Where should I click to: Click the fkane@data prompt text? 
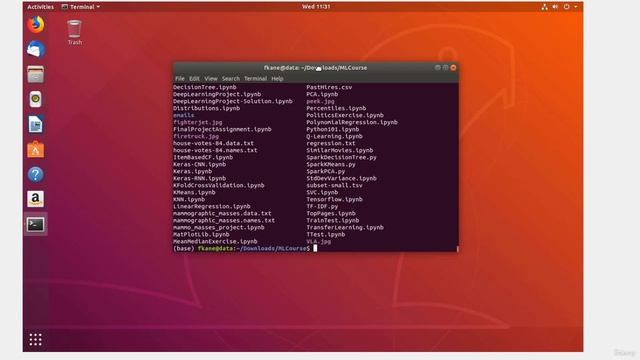(x=216, y=248)
